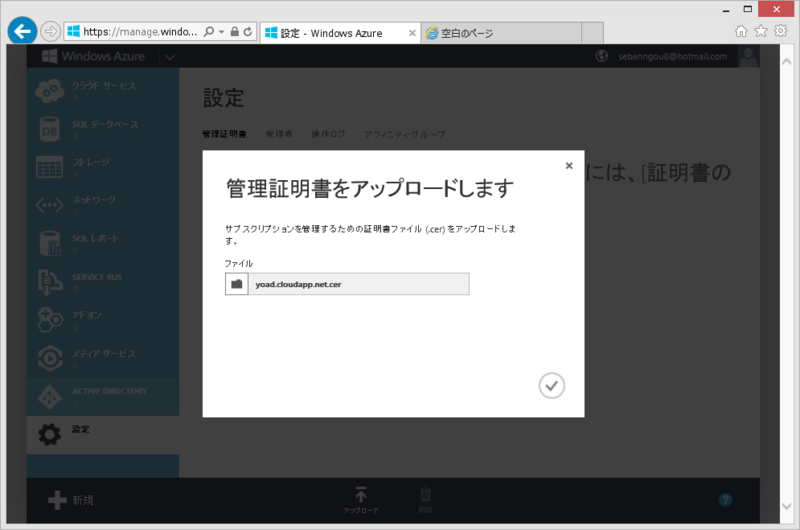This screenshot has width=800, height=530.
Task: Open SERVICE BUS in sidebar
Action: coord(103,282)
